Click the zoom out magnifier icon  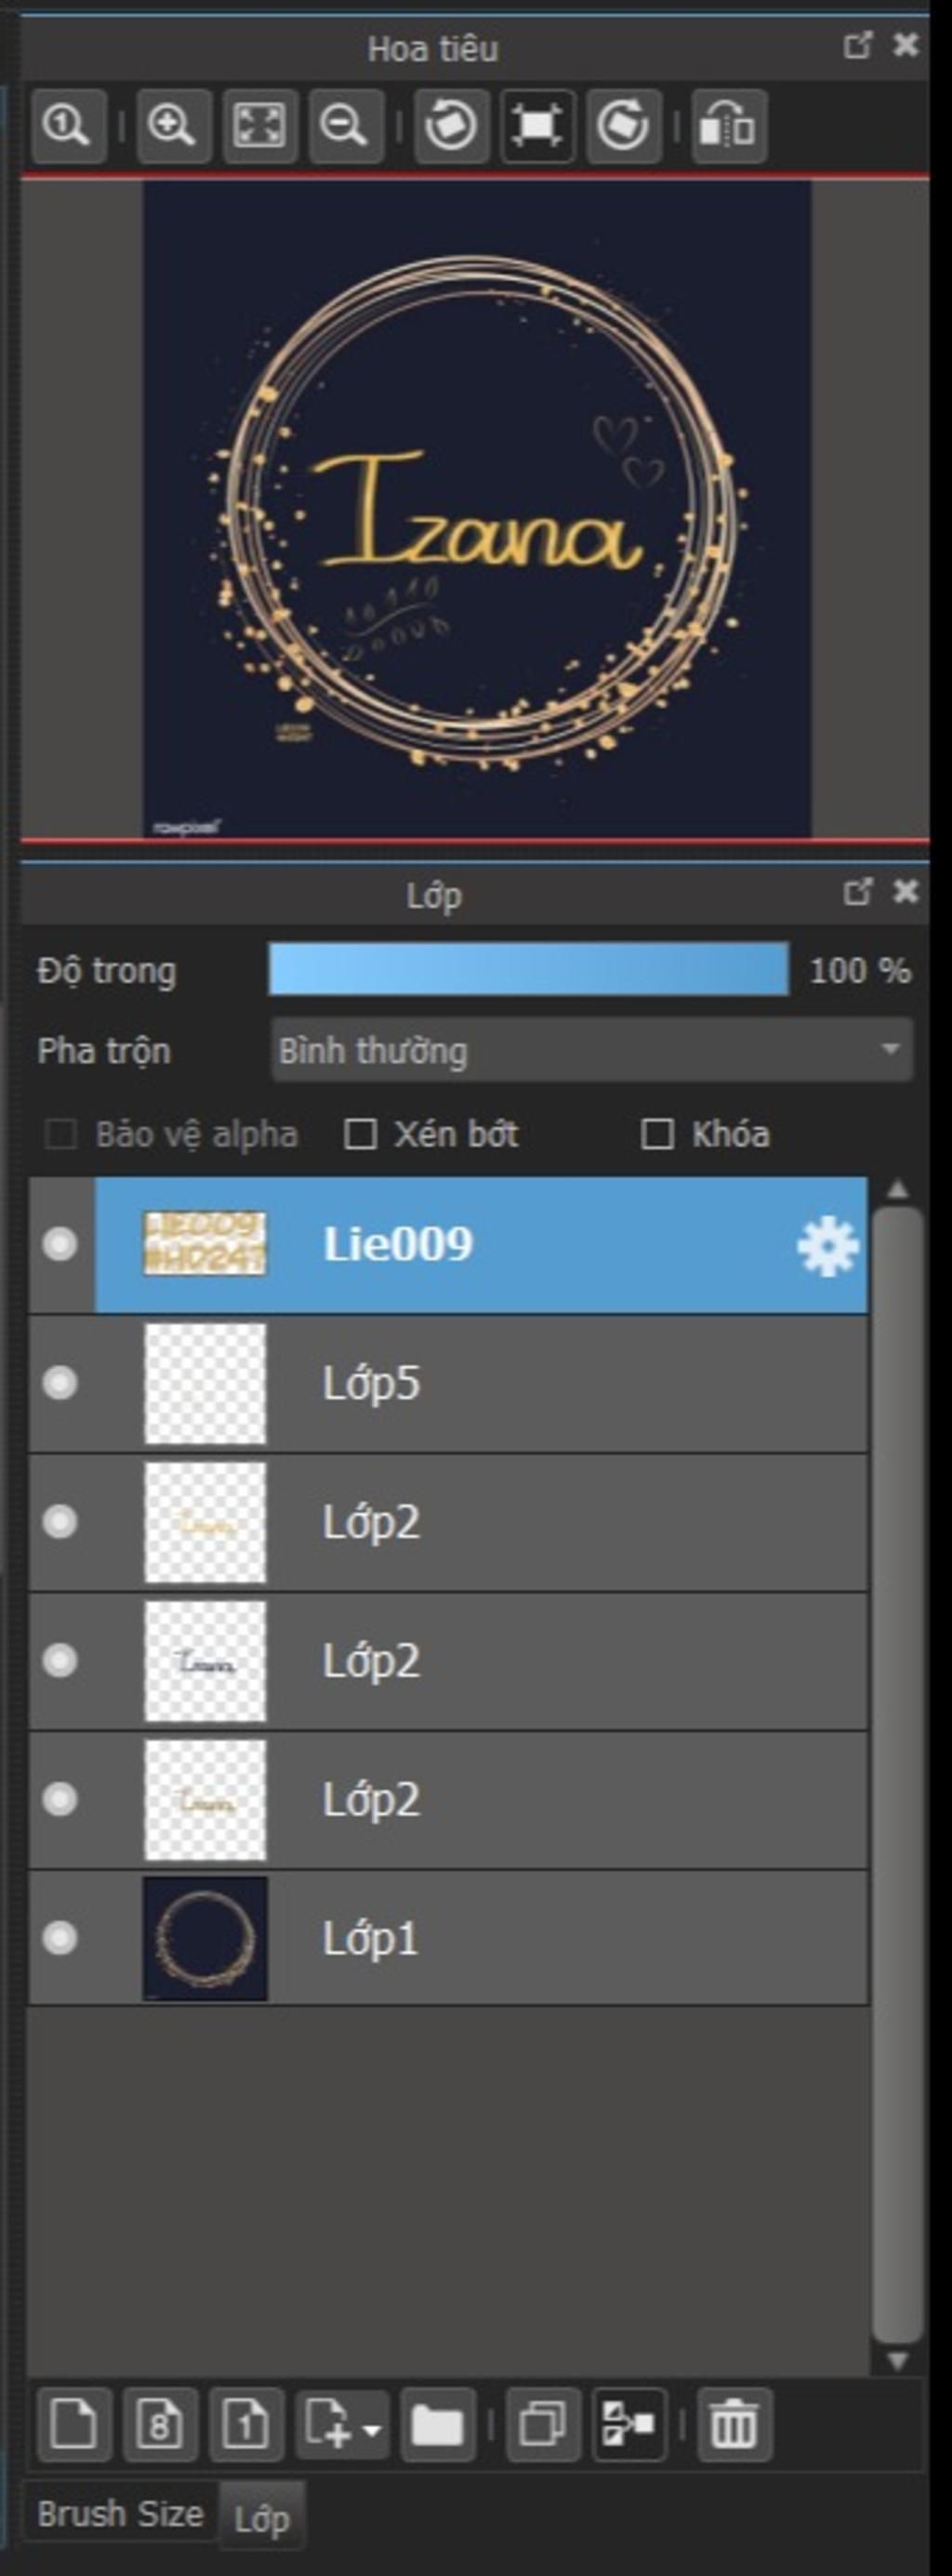(345, 126)
